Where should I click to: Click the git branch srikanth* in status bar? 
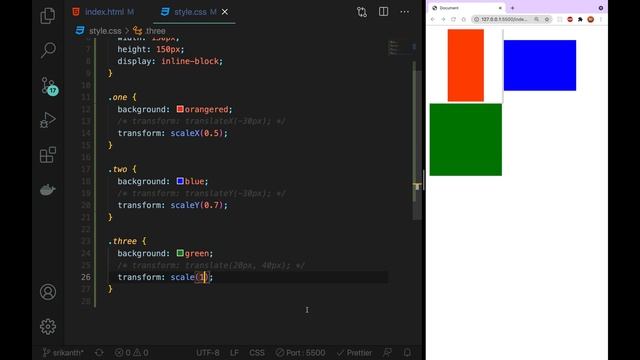coord(63,353)
